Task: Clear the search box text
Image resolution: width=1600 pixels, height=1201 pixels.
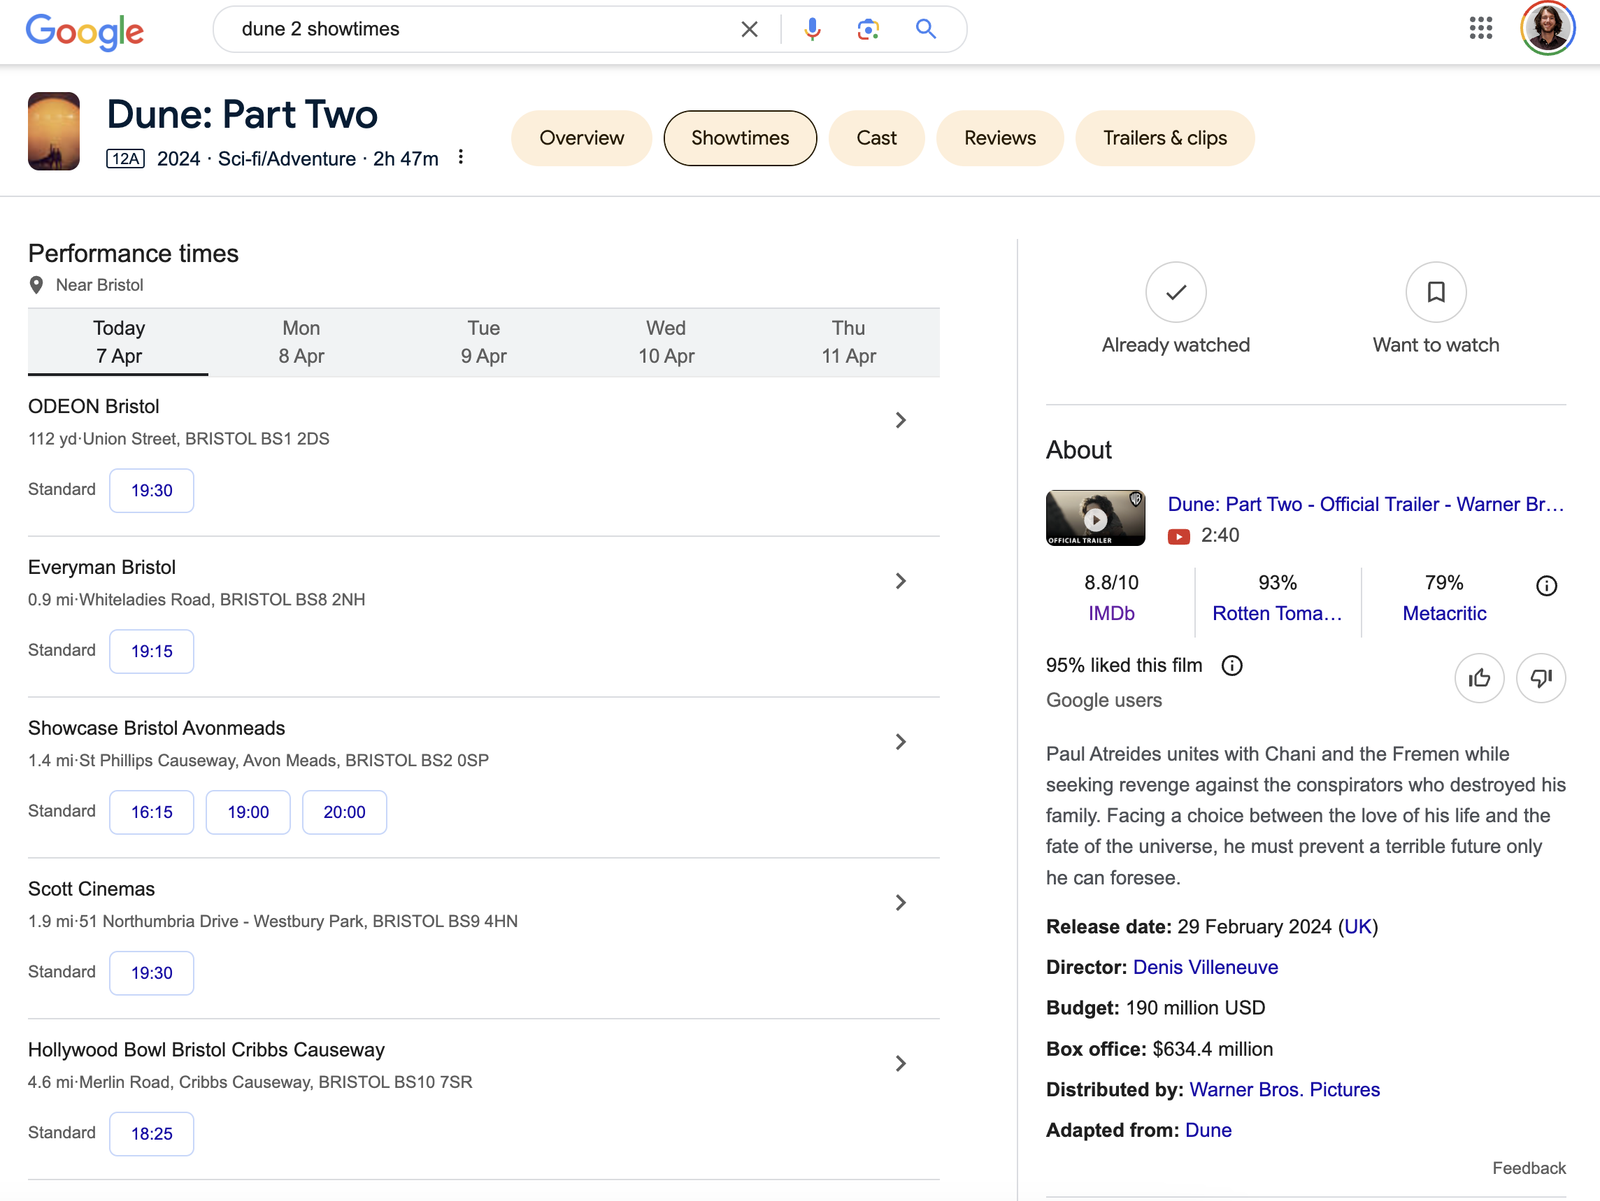Action: [749, 29]
